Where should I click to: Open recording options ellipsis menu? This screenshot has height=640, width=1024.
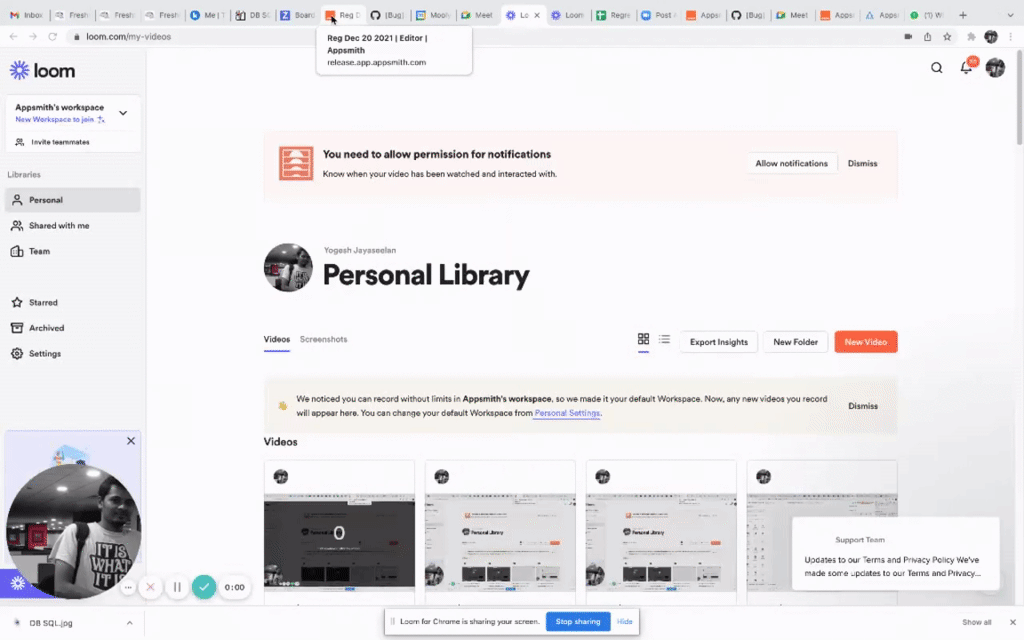pyautogui.click(x=128, y=587)
